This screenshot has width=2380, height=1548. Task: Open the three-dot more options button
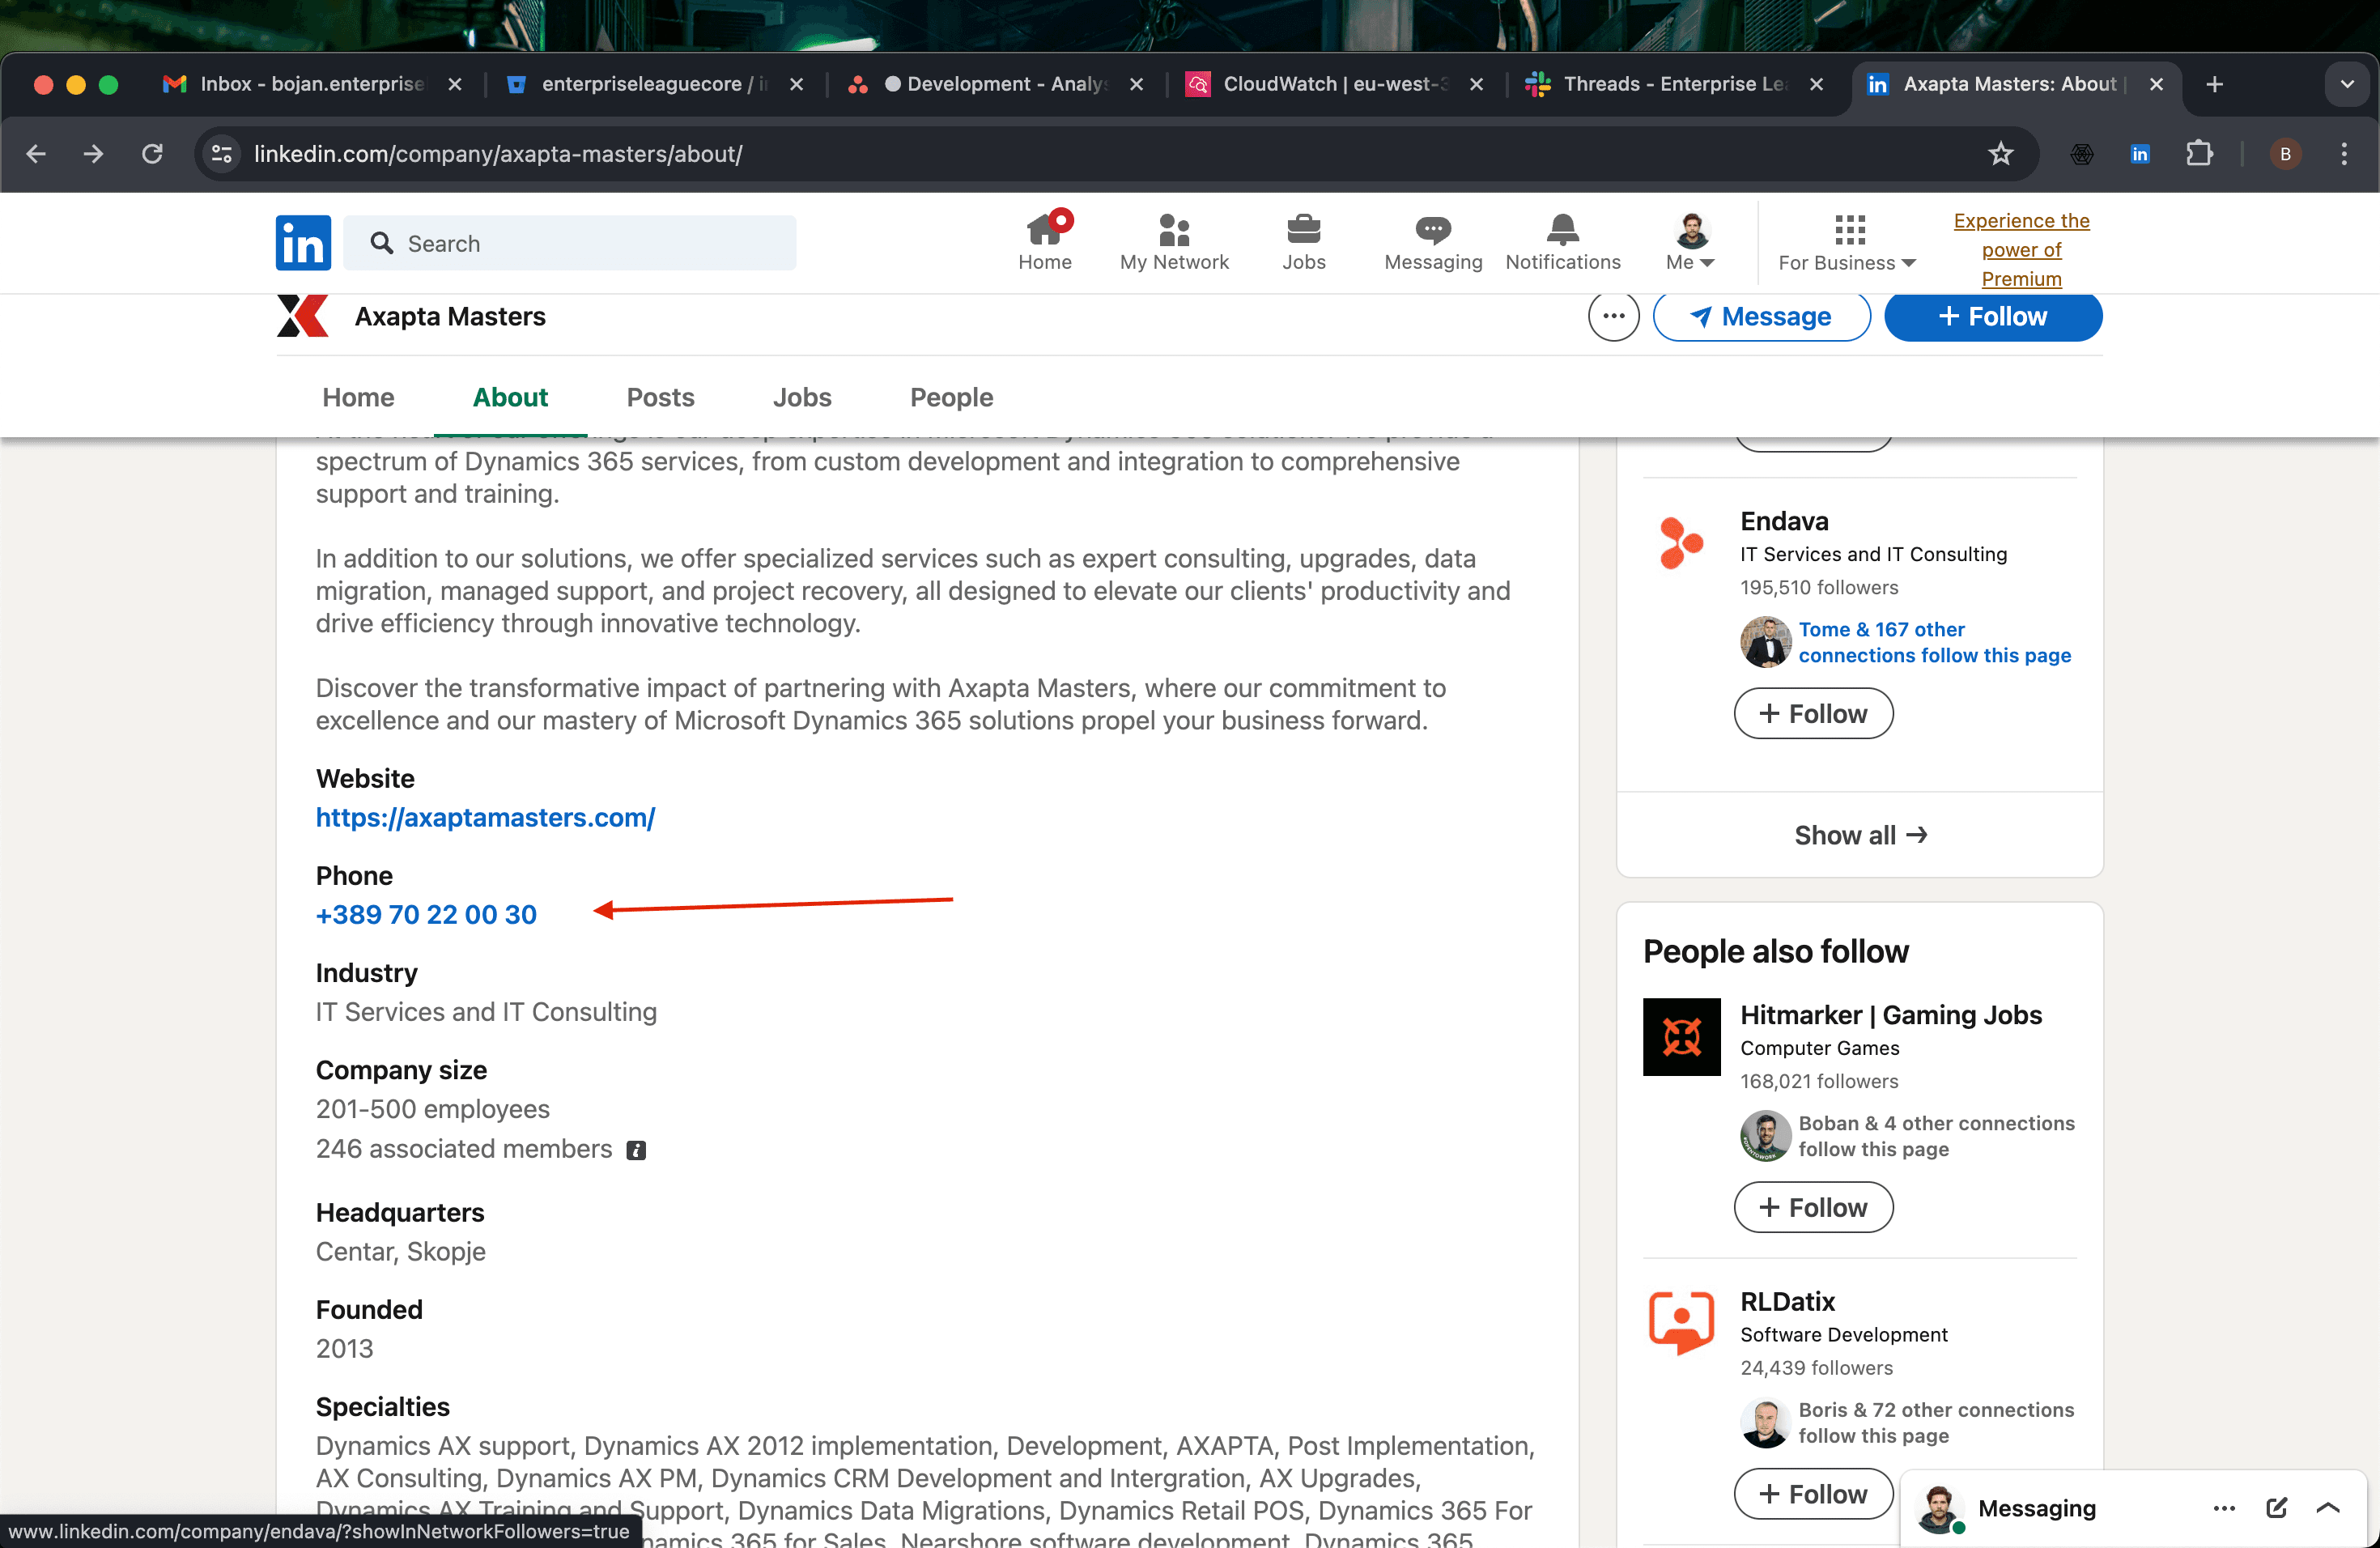tap(1613, 316)
